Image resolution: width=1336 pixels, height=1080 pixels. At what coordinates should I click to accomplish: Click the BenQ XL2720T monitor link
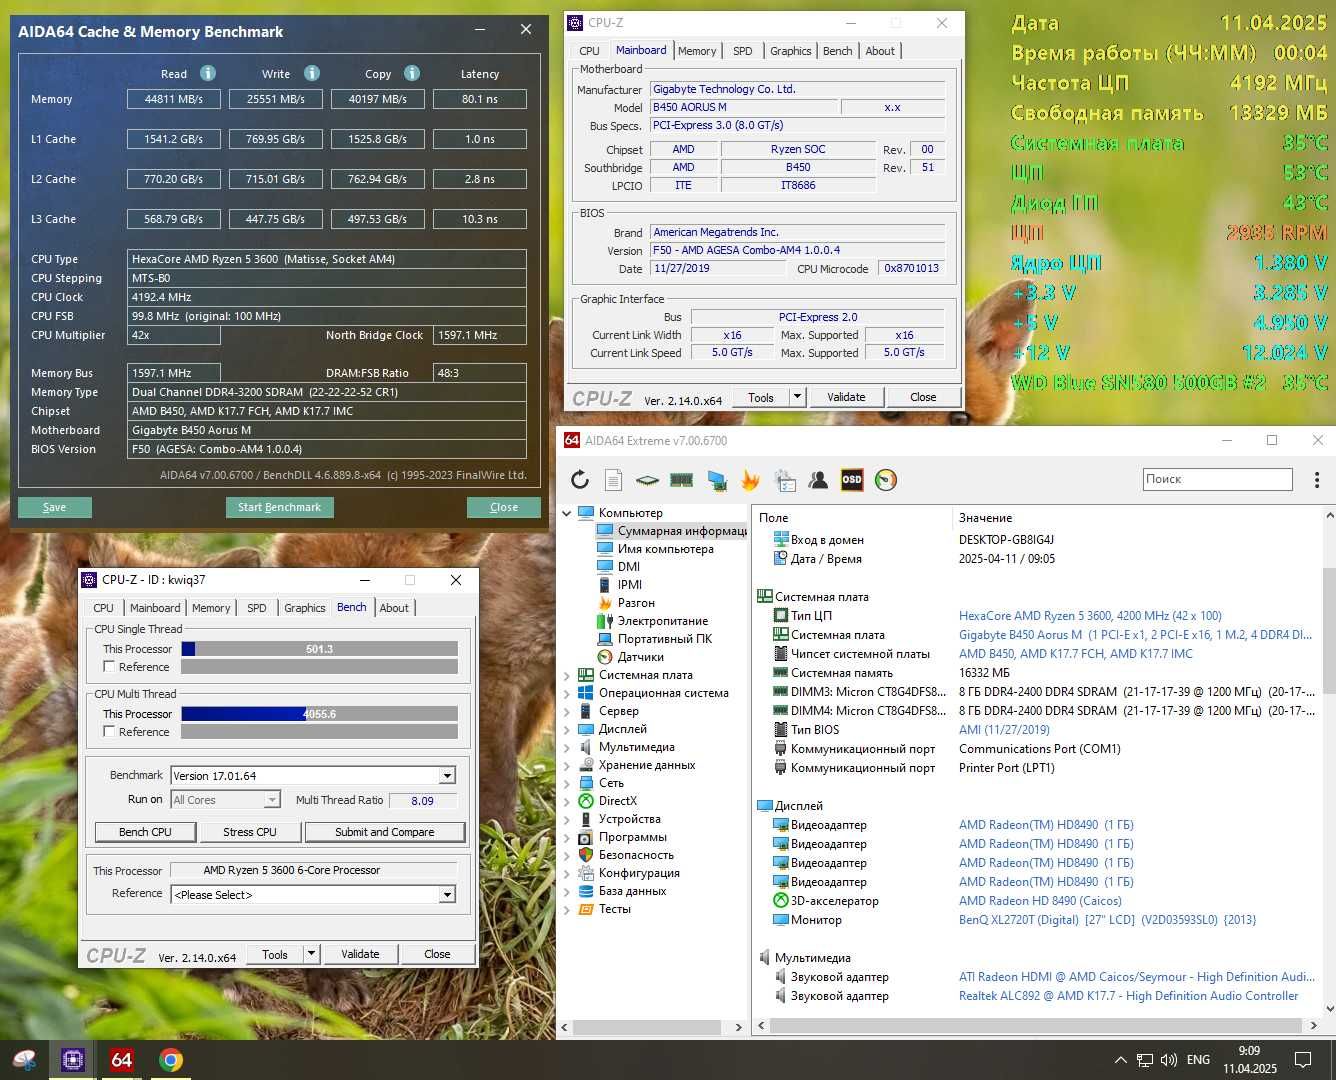1107,920
